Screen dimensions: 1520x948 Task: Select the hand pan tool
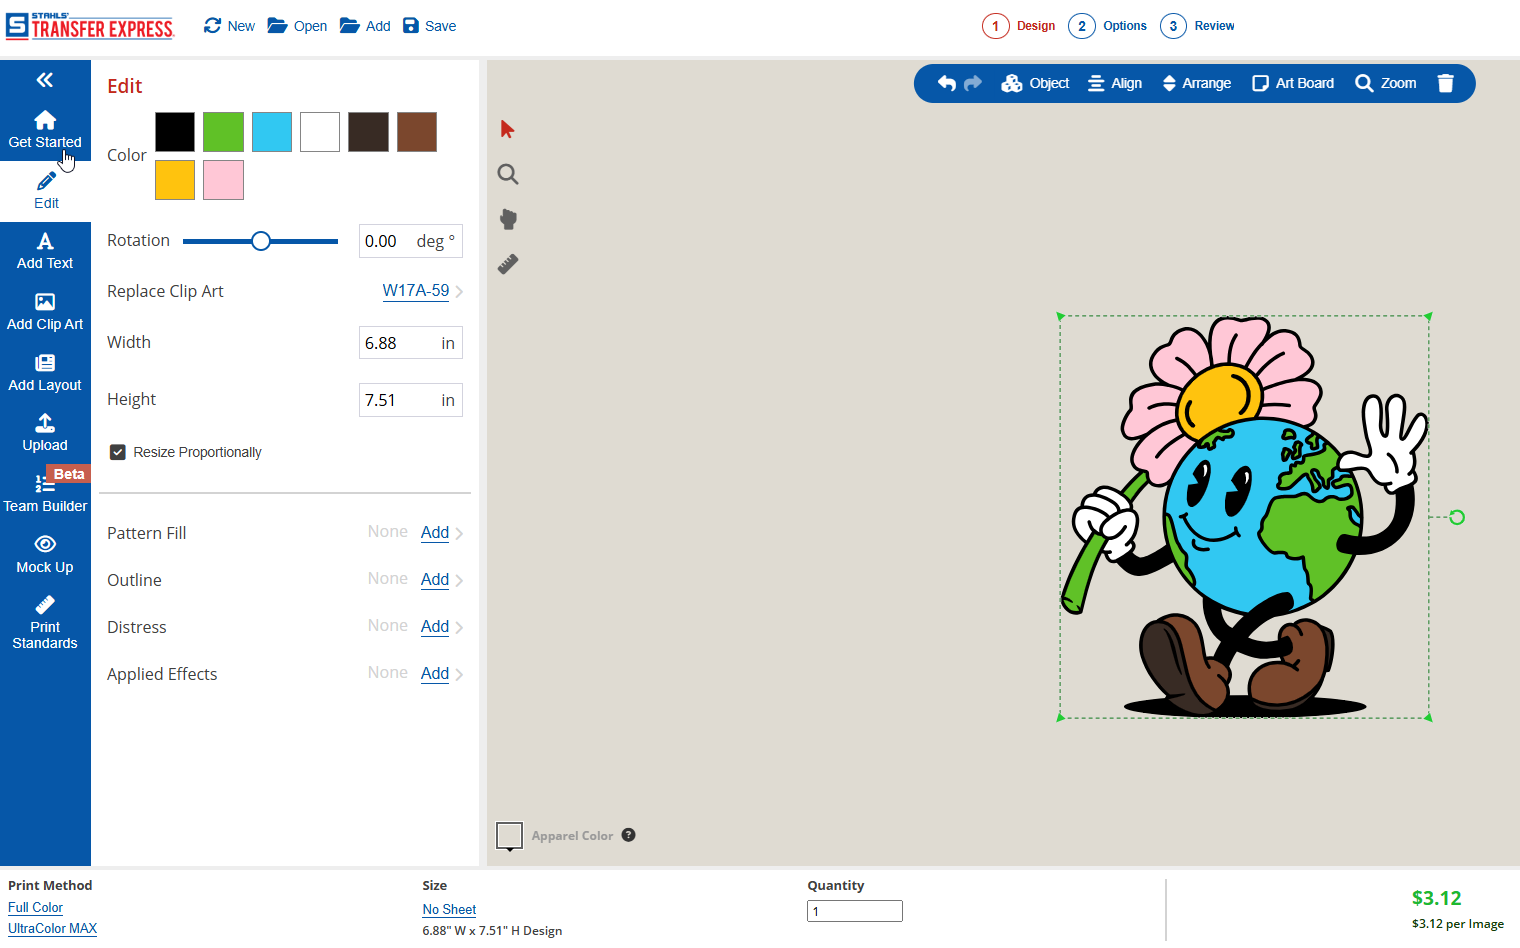pyautogui.click(x=508, y=219)
